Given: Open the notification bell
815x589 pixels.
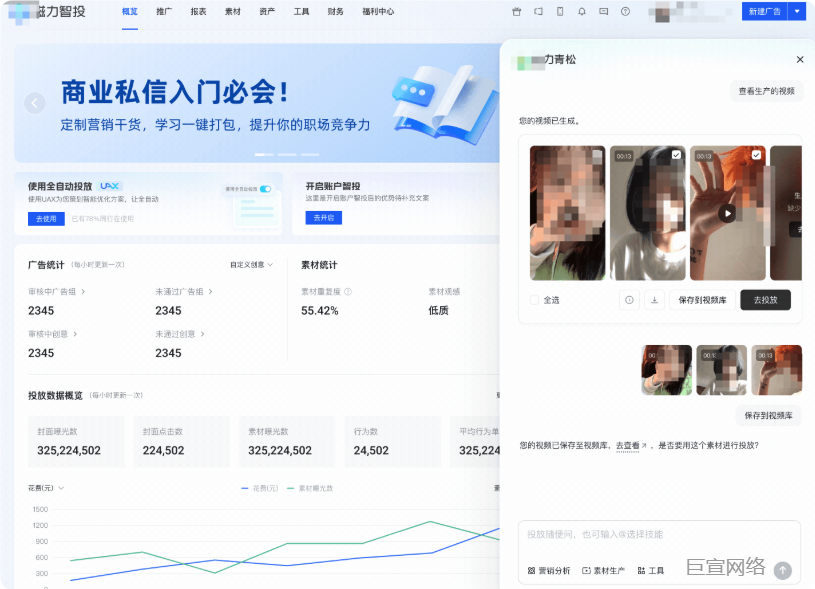Looking at the screenshot, I should tap(582, 11).
